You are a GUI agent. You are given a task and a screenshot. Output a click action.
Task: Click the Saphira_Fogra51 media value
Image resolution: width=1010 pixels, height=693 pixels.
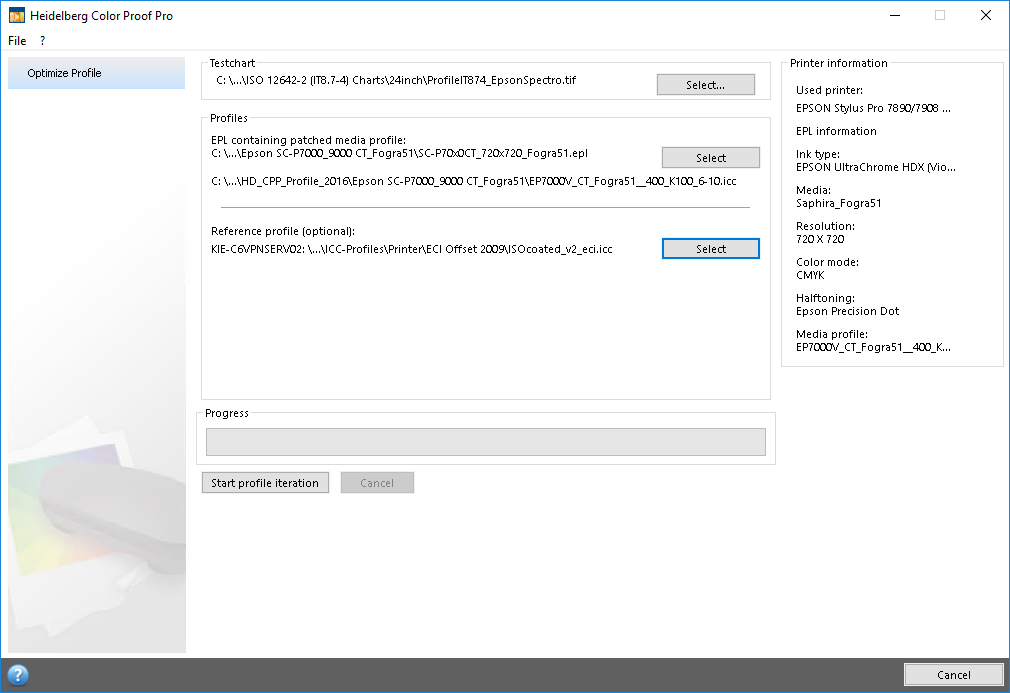pos(838,204)
